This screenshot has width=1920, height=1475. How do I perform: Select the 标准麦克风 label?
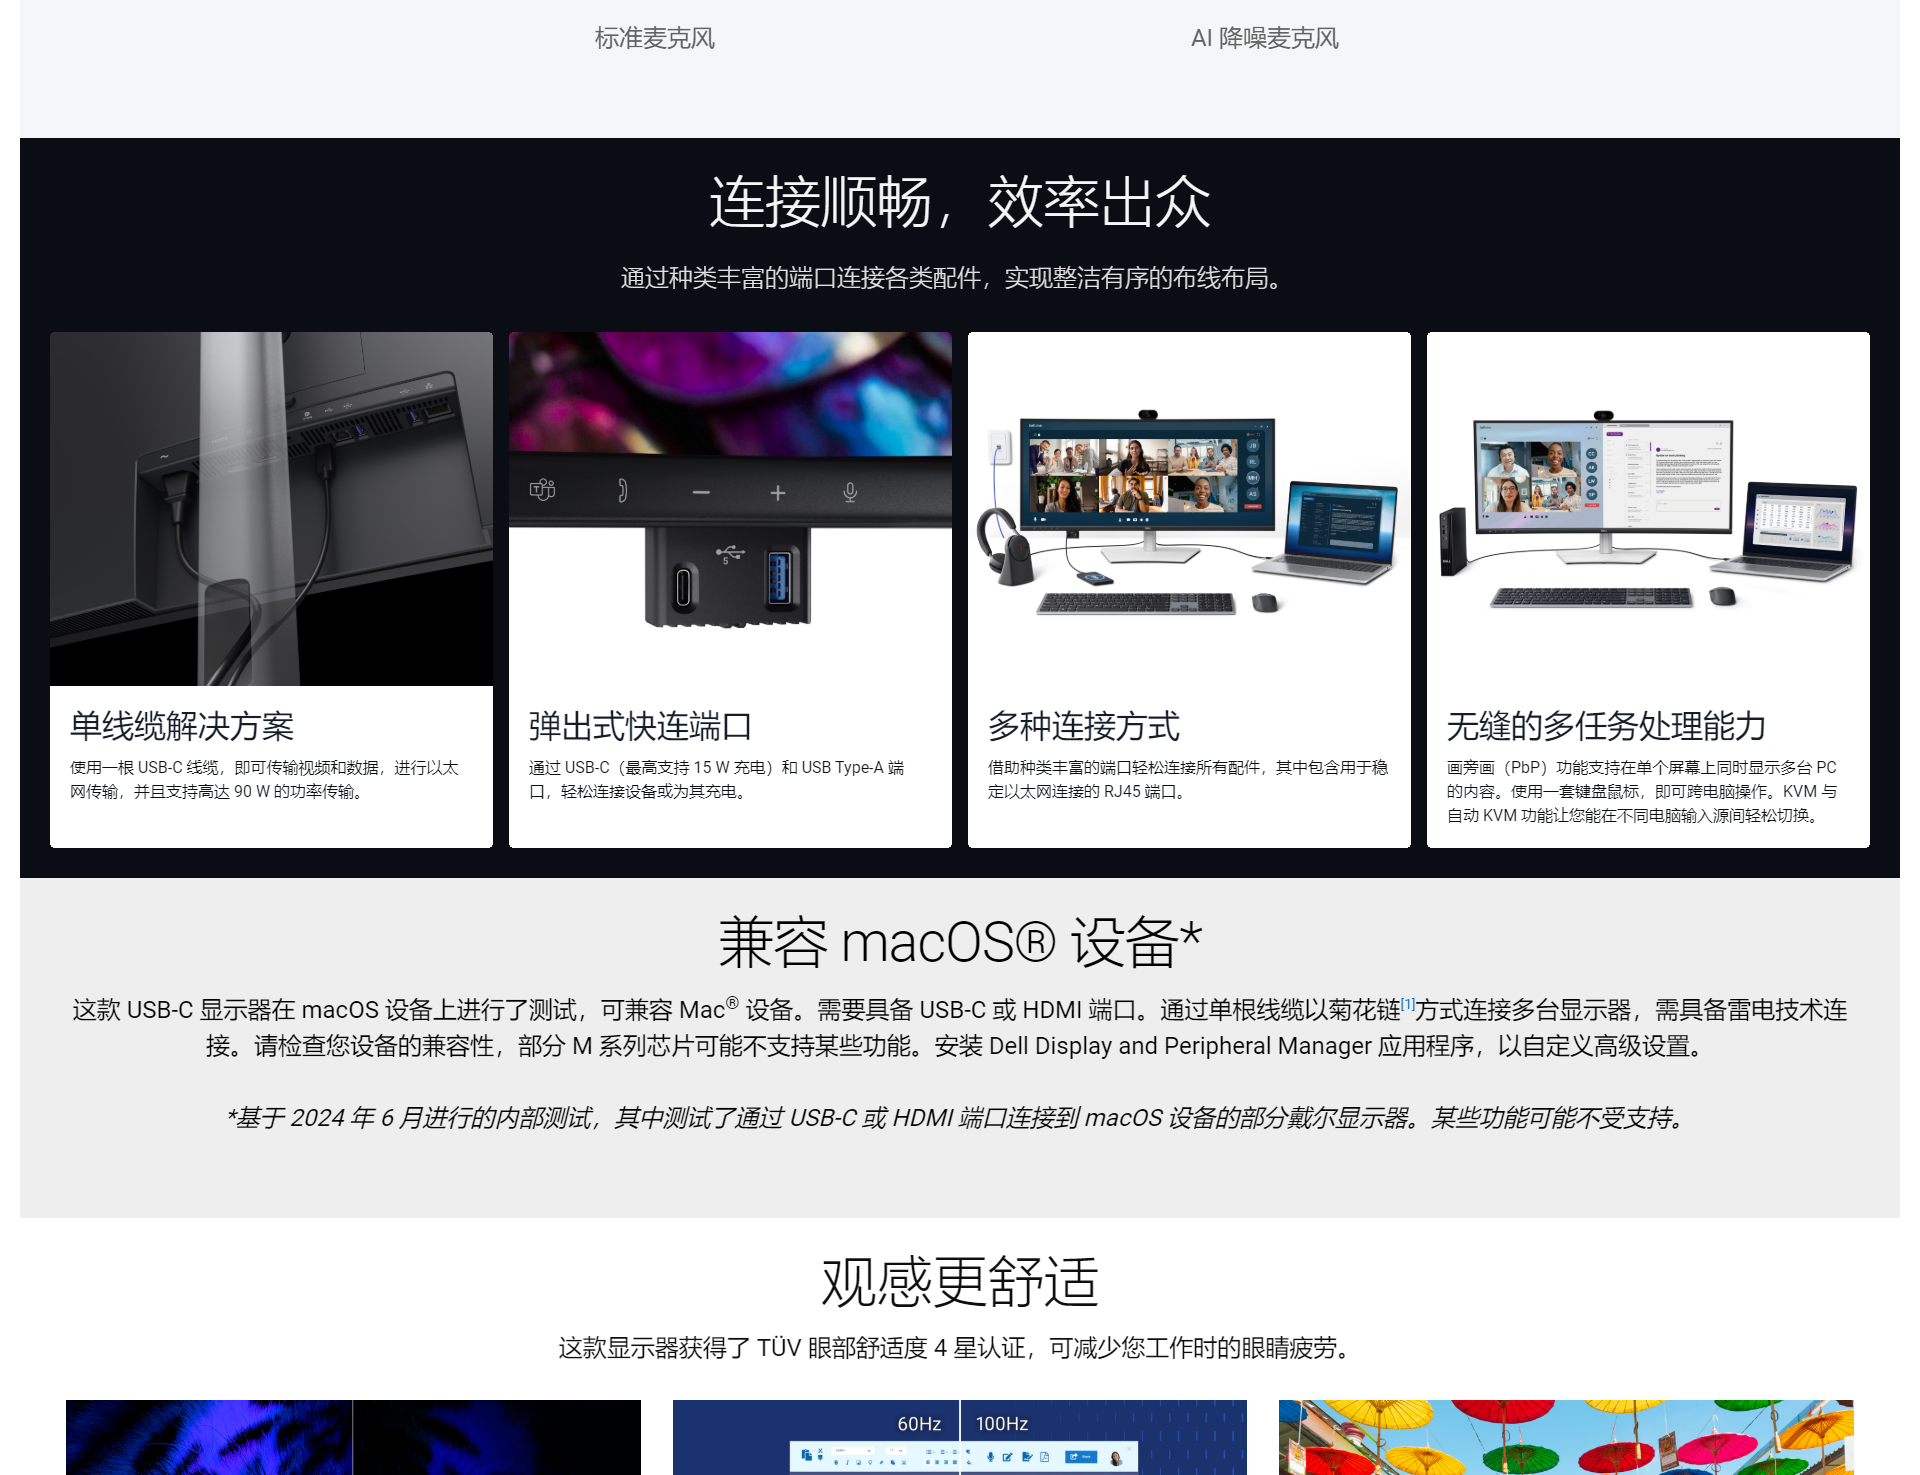pyautogui.click(x=654, y=38)
